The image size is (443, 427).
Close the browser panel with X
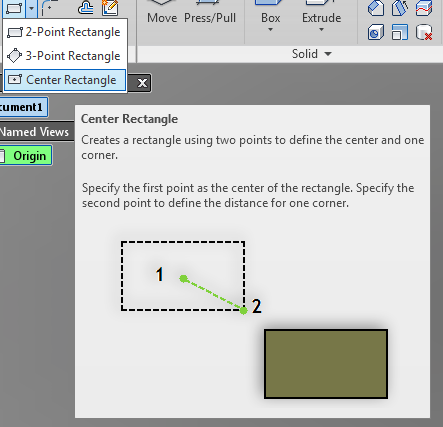(x=142, y=83)
